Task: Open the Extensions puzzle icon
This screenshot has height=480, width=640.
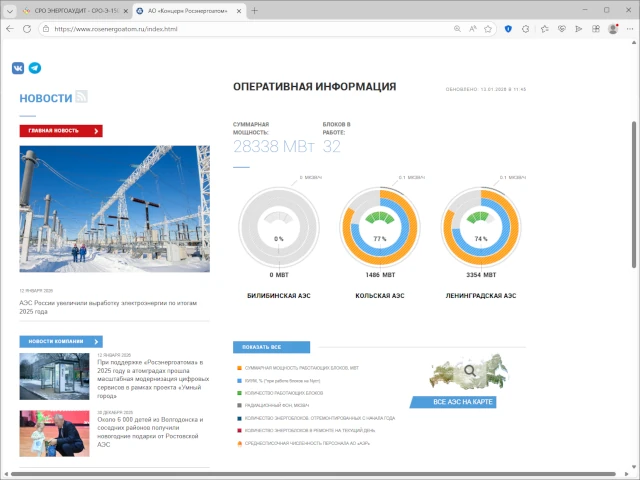Action: point(526,29)
